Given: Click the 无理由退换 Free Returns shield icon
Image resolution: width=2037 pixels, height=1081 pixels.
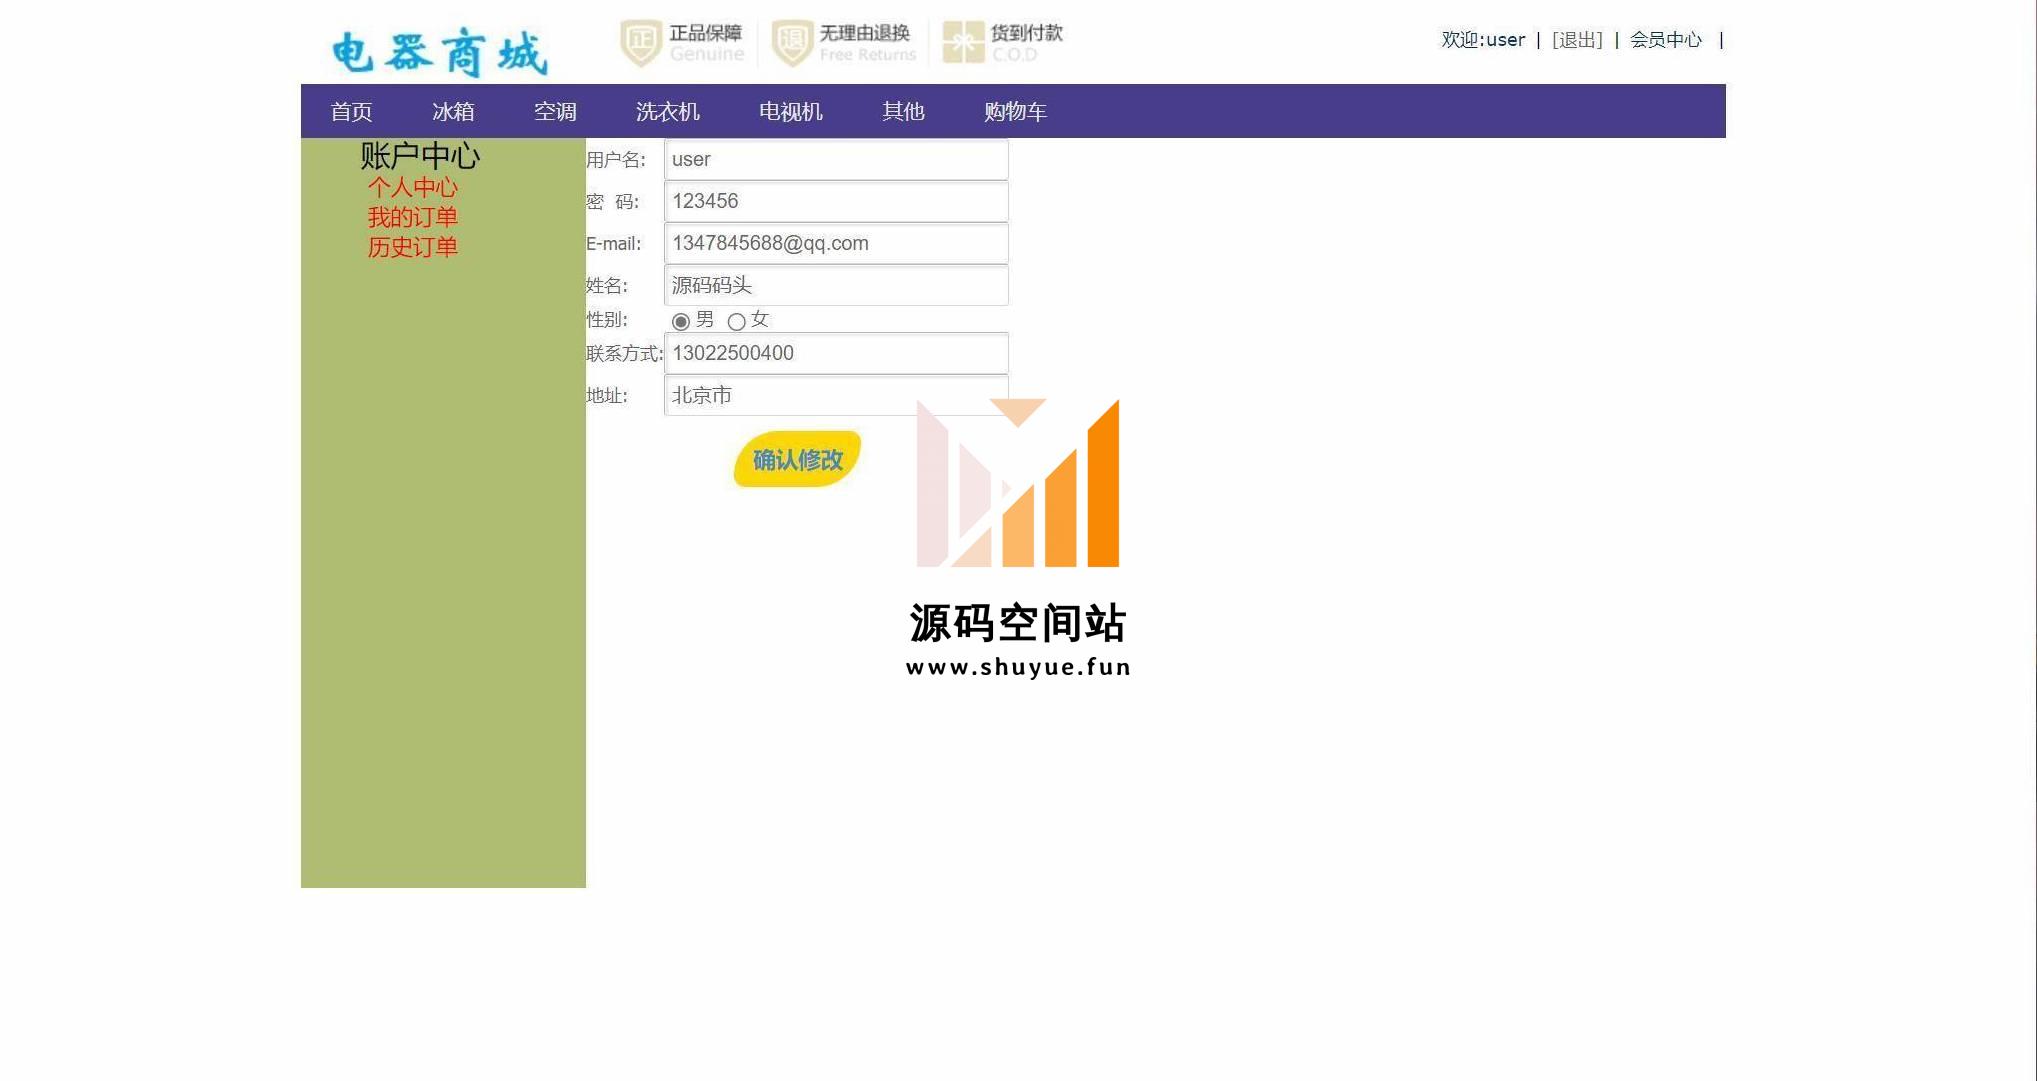Looking at the screenshot, I should pyautogui.click(x=792, y=43).
